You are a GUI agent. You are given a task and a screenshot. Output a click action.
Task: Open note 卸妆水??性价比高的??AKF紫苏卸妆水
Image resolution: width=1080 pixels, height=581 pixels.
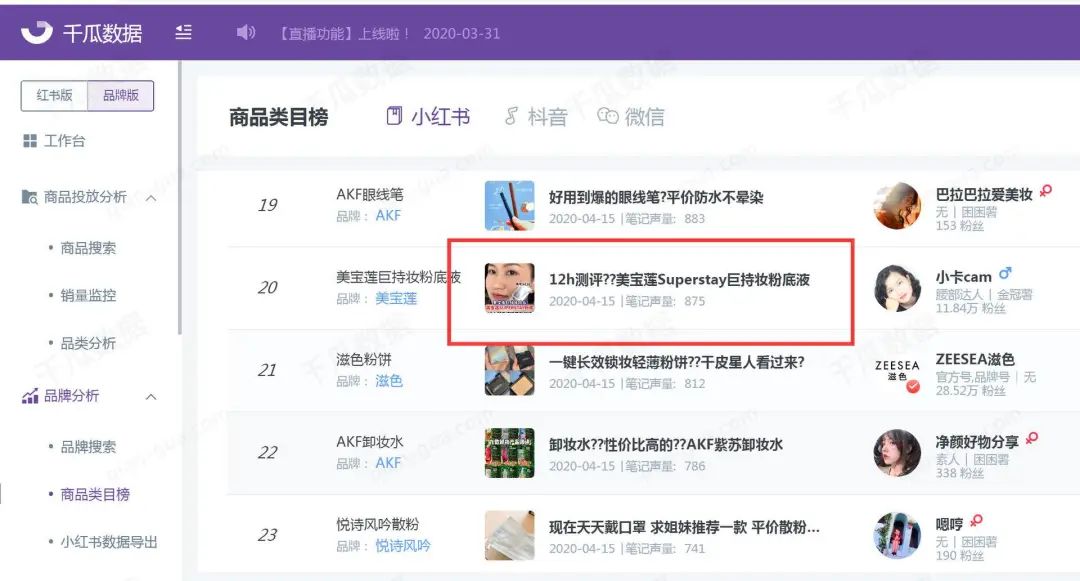[x=665, y=445]
